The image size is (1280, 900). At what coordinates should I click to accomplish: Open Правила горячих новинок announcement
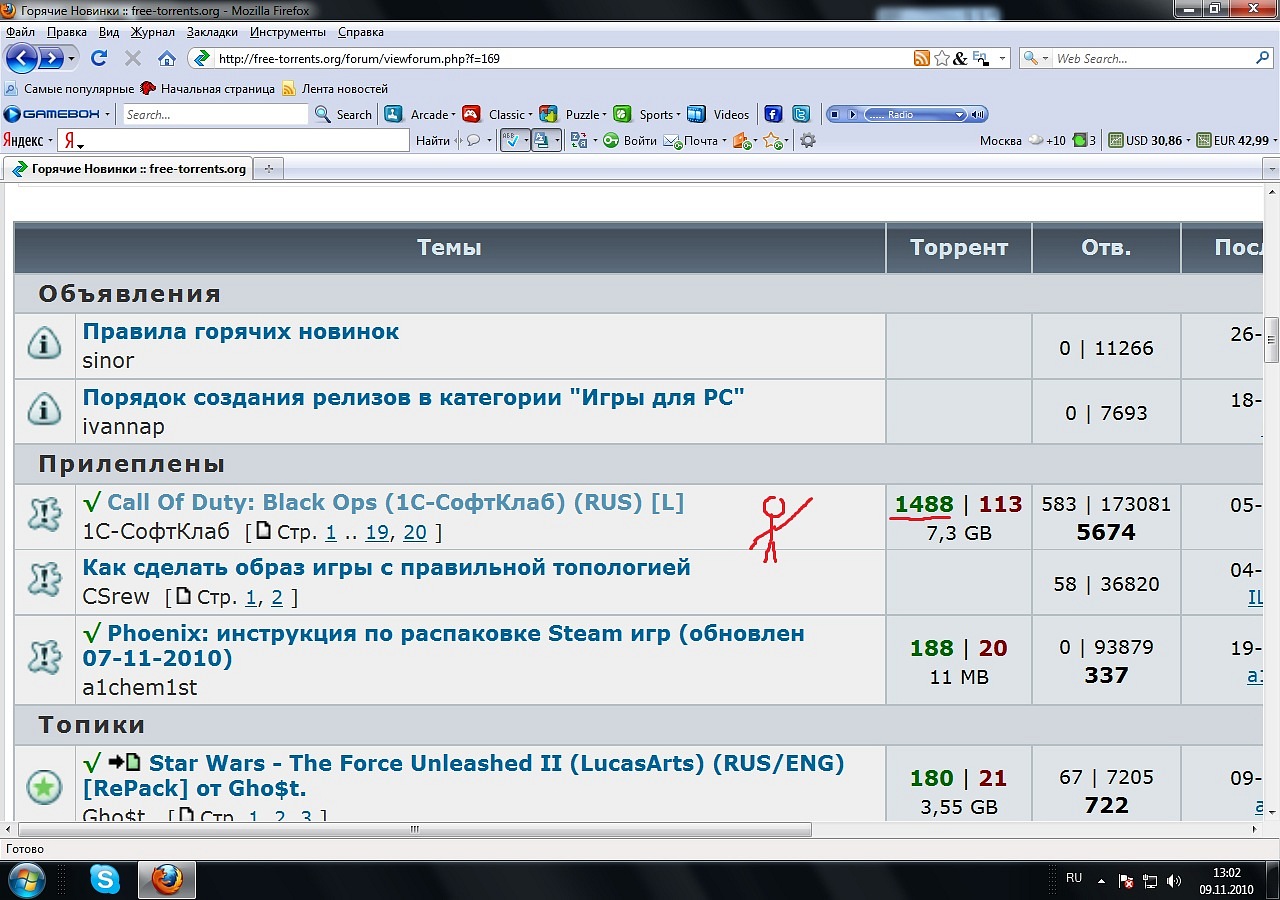point(240,332)
